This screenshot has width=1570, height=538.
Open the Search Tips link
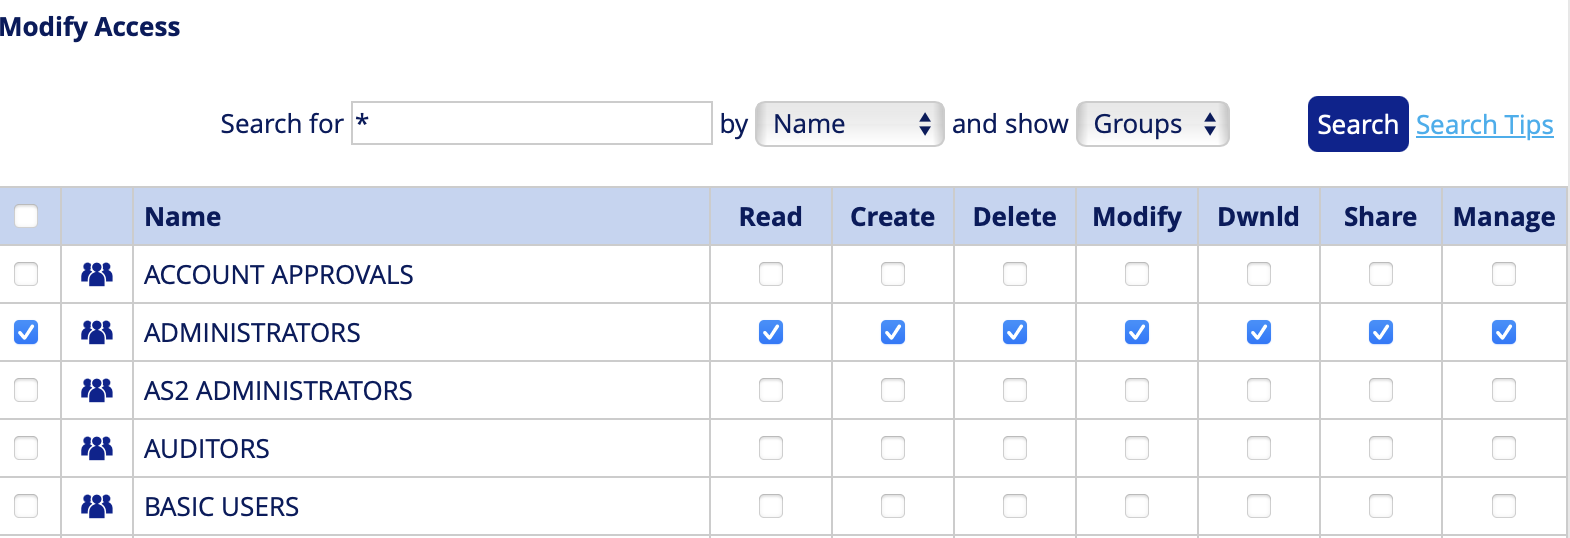pyautogui.click(x=1484, y=125)
